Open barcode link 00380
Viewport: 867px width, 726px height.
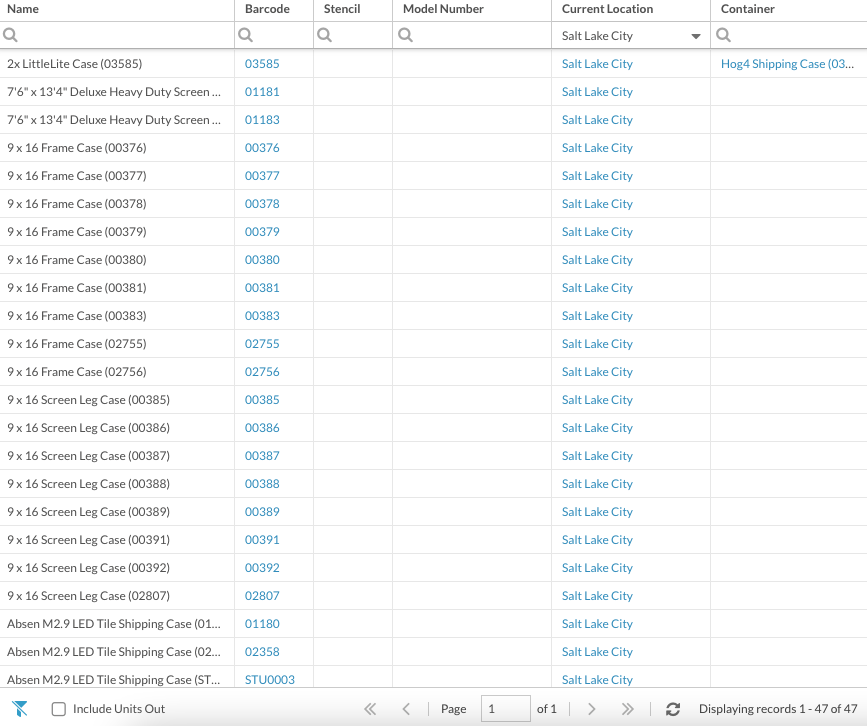pyautogui.click(x=262, y=260)
